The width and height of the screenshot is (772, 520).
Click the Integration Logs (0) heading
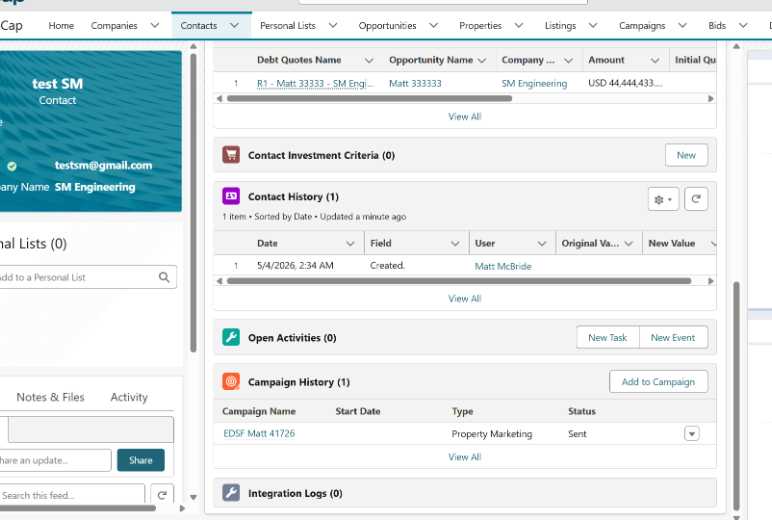coord(295,493)
